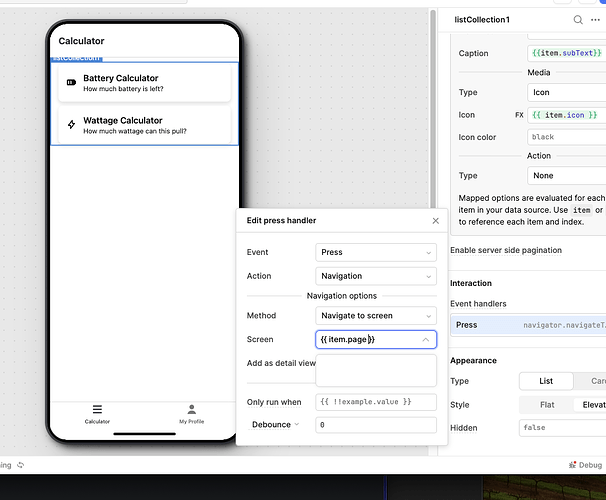The height and width of the screenshot is (500, 606).
Task: Close the Edit press handler popup
Action: pyautogui.click(x=436, y=221)
